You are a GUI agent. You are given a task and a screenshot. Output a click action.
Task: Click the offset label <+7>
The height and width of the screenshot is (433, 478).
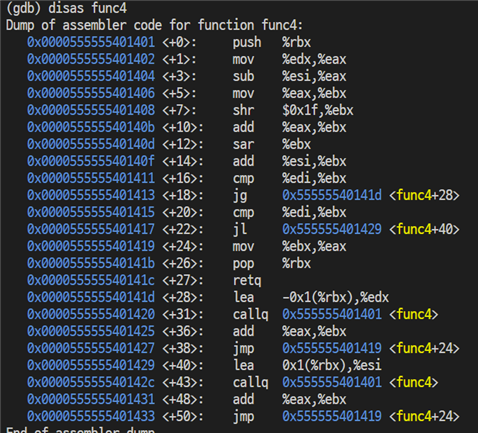179,110
